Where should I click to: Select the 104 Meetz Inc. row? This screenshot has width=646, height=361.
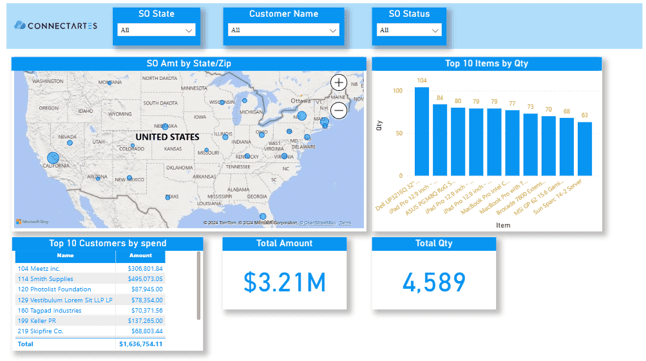click(x=90, y=268)
